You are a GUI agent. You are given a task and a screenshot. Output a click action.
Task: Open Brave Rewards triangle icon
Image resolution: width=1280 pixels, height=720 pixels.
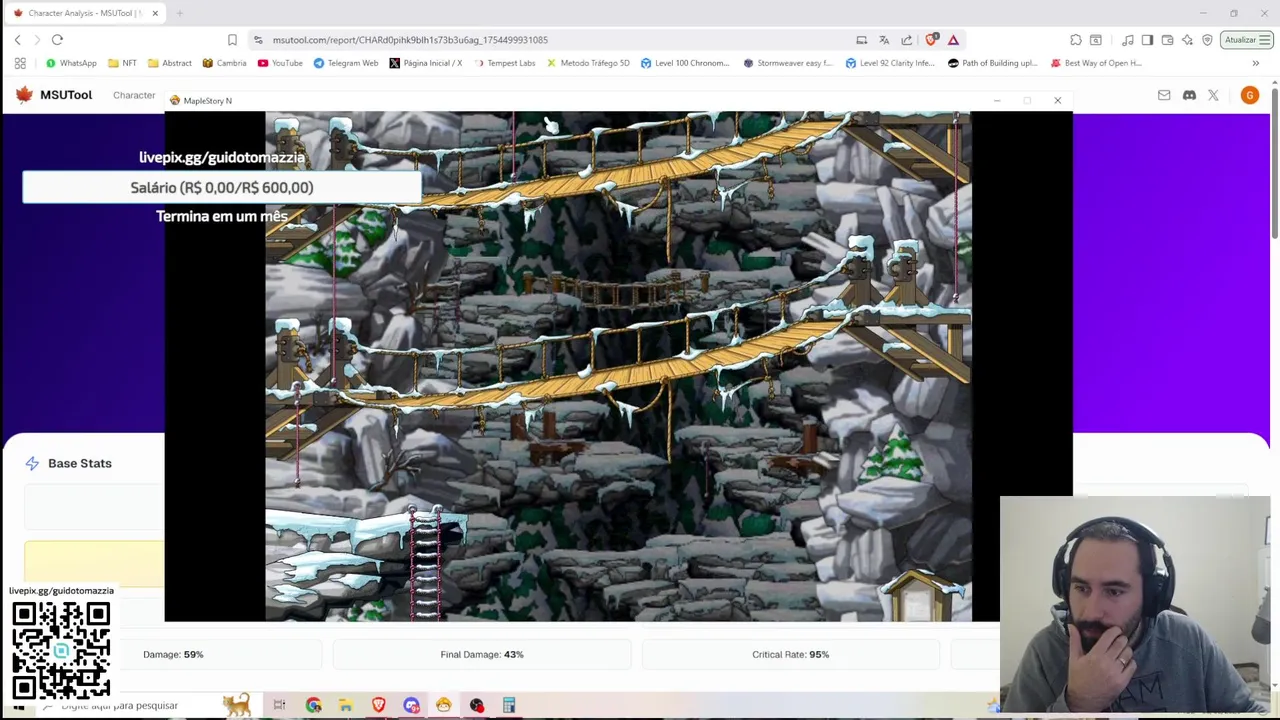click(x=953, y=40)
